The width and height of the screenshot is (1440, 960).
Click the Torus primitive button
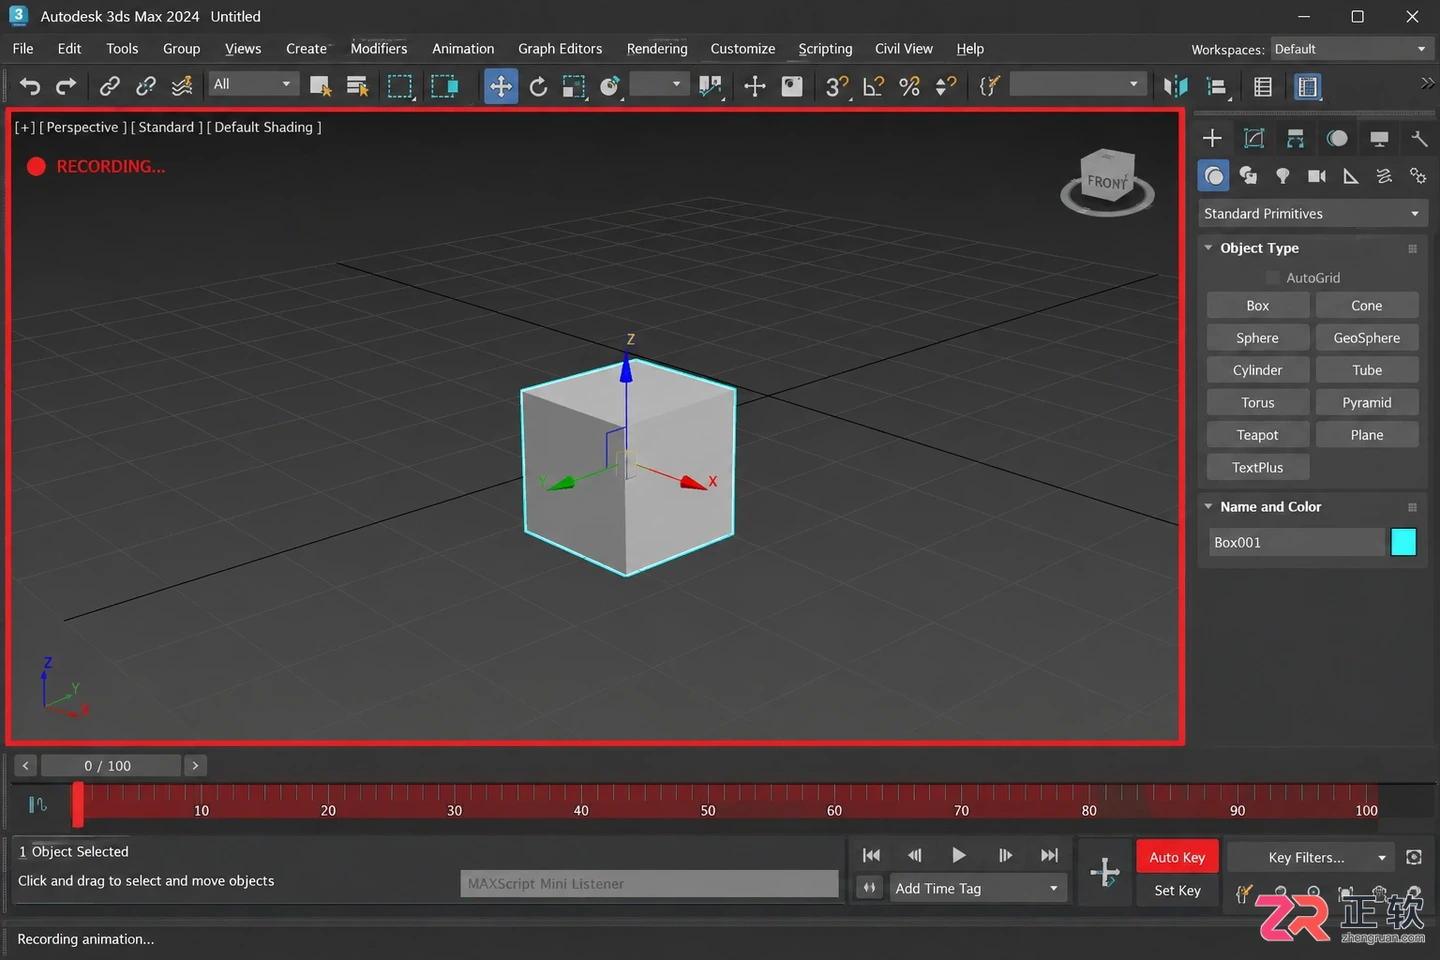pyautogui.click(x=1257, y=402)
